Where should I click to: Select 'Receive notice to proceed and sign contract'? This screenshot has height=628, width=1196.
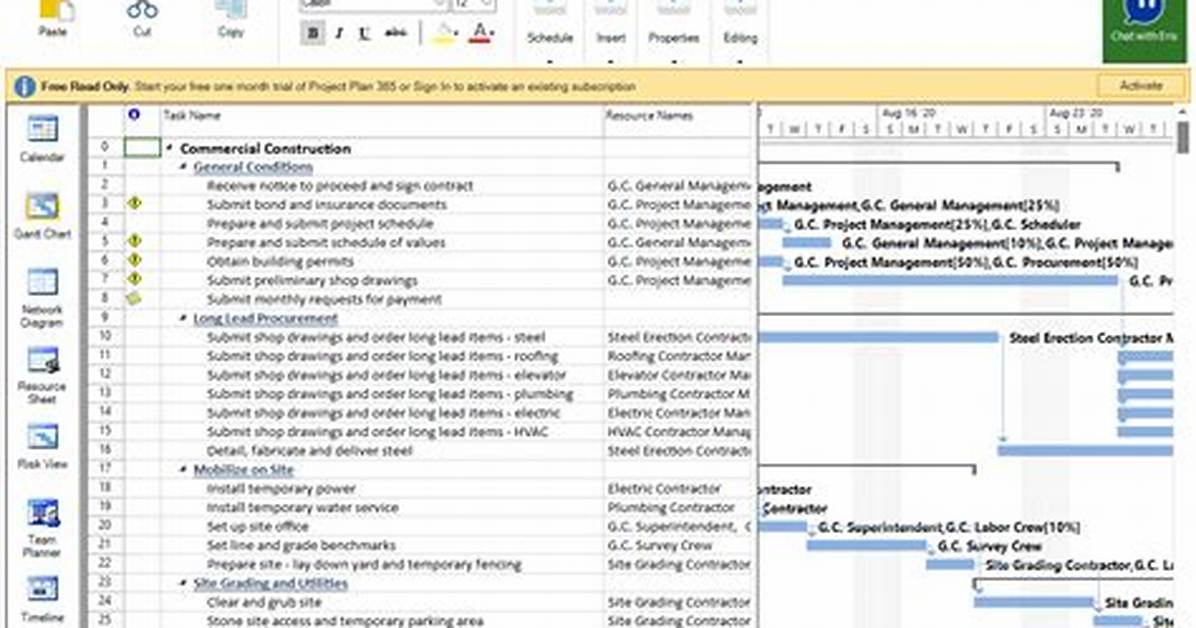tap(339, 185)
